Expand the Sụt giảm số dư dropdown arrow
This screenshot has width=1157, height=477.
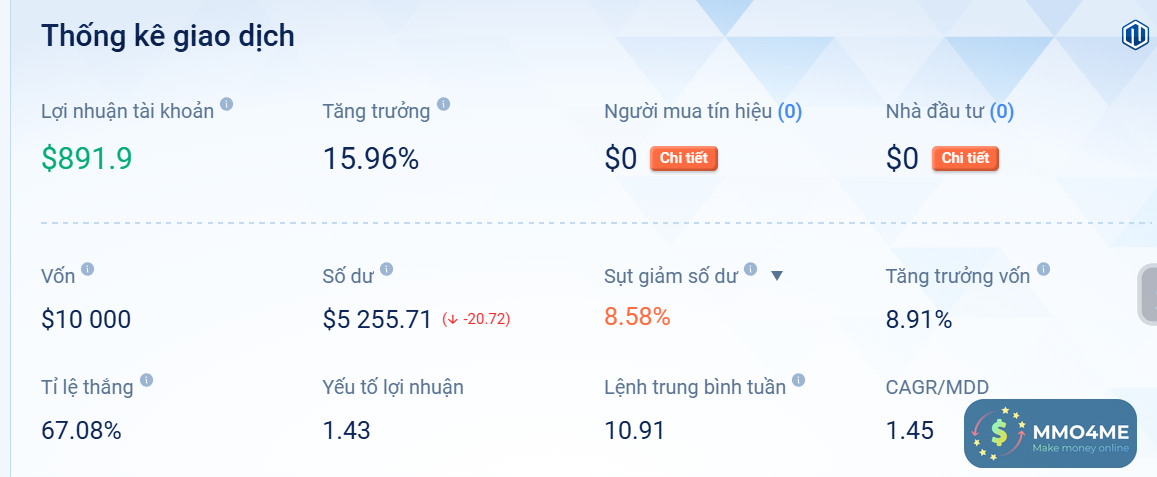point(777,275)
